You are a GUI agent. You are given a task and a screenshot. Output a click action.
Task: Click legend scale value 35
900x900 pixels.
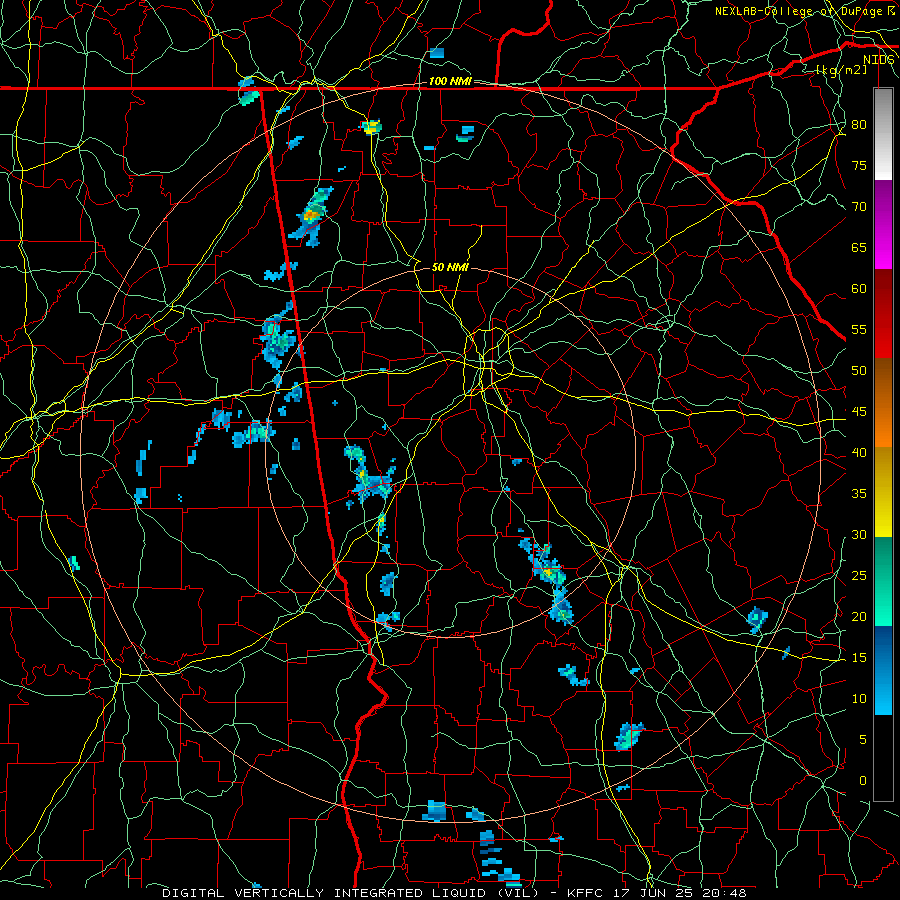(x=859, y=494)
